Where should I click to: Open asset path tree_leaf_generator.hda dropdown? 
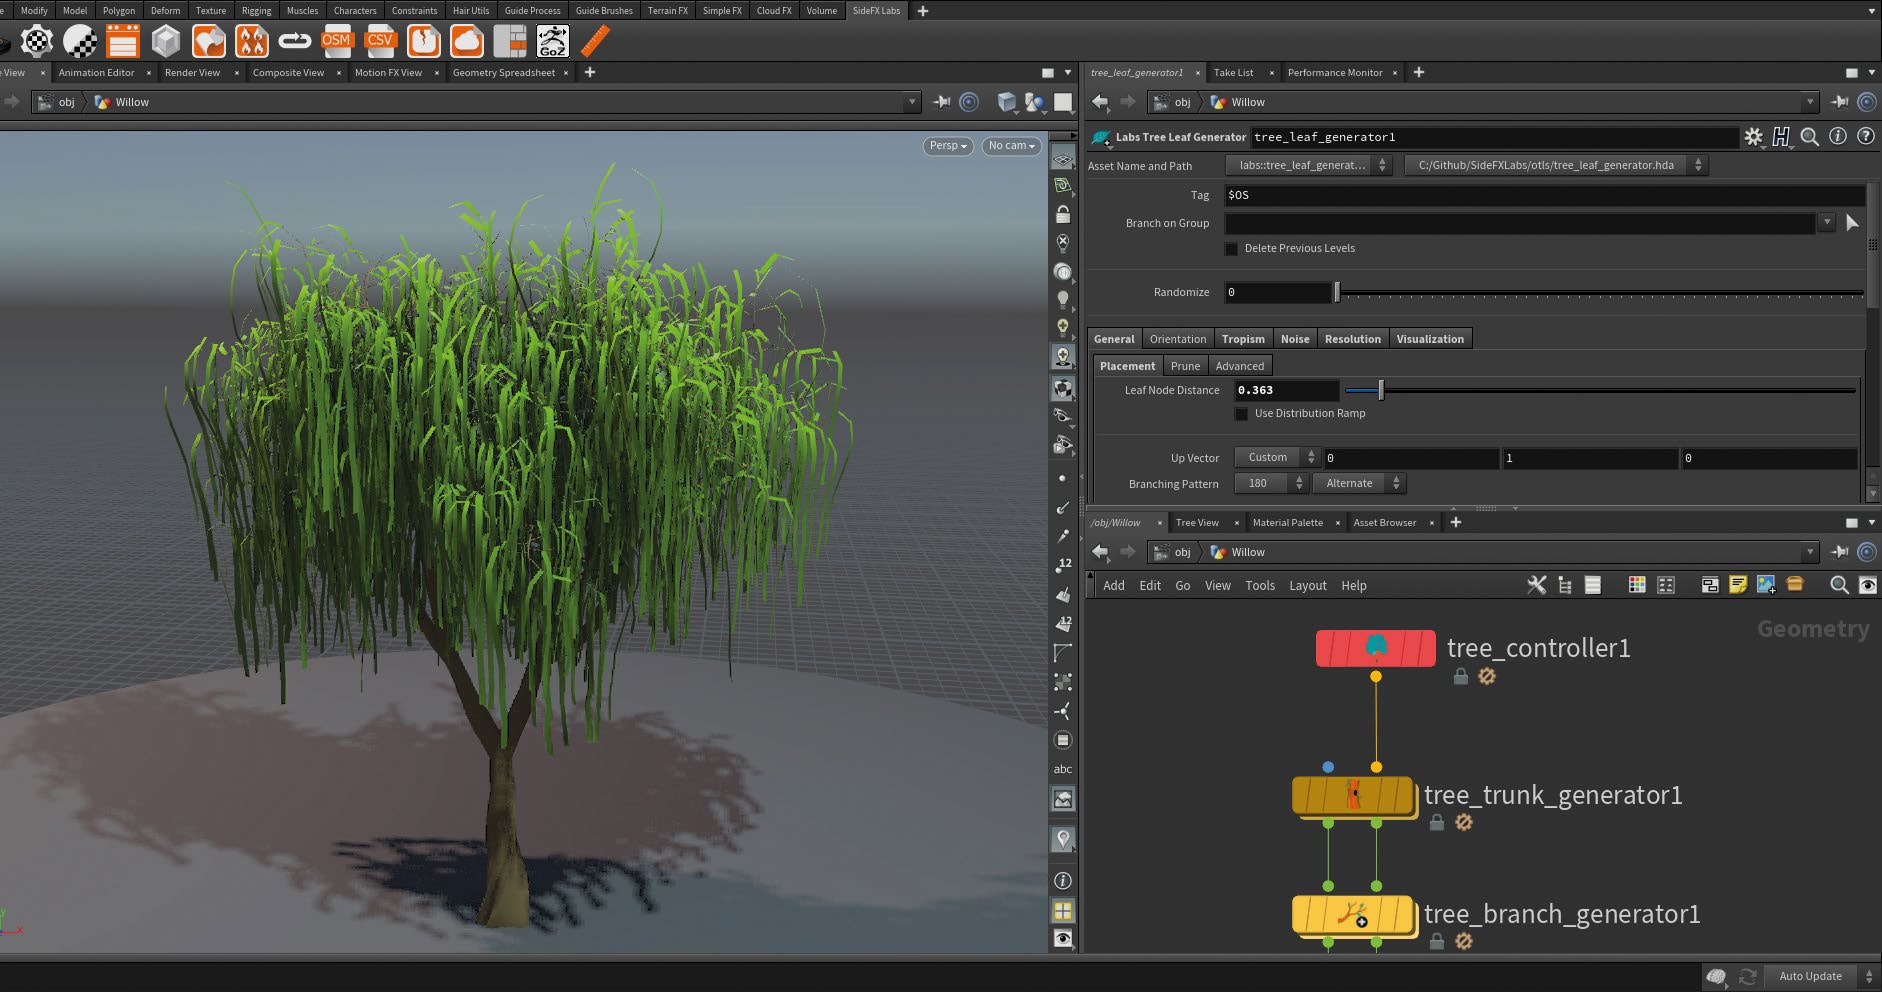point(1556,165)
